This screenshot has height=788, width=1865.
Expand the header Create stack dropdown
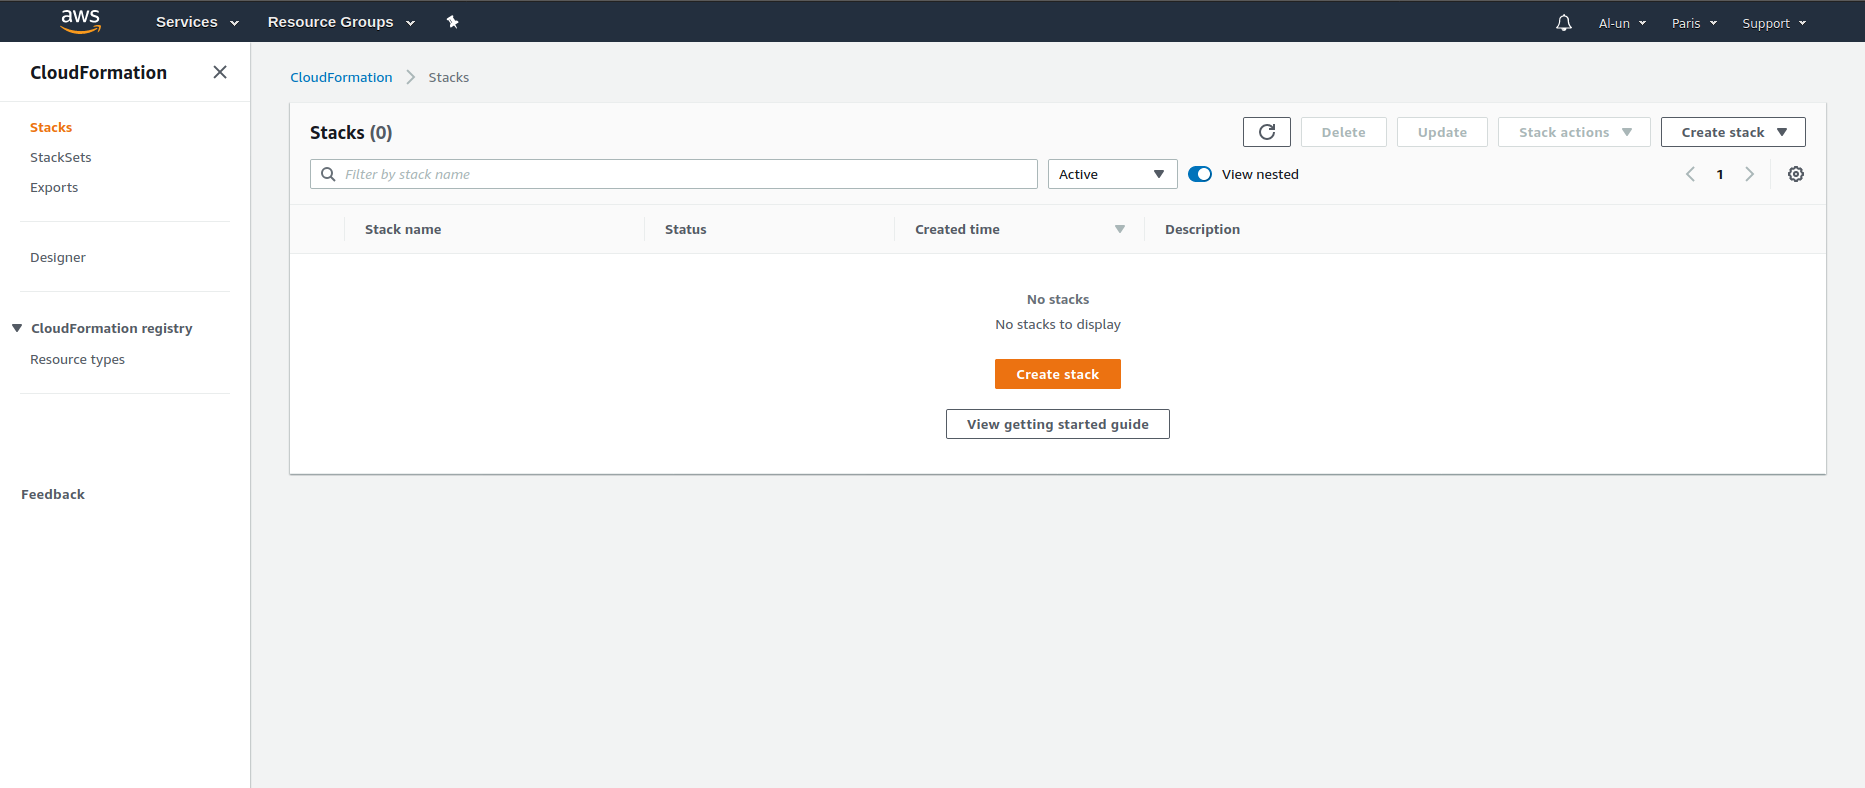(1733, 132)
